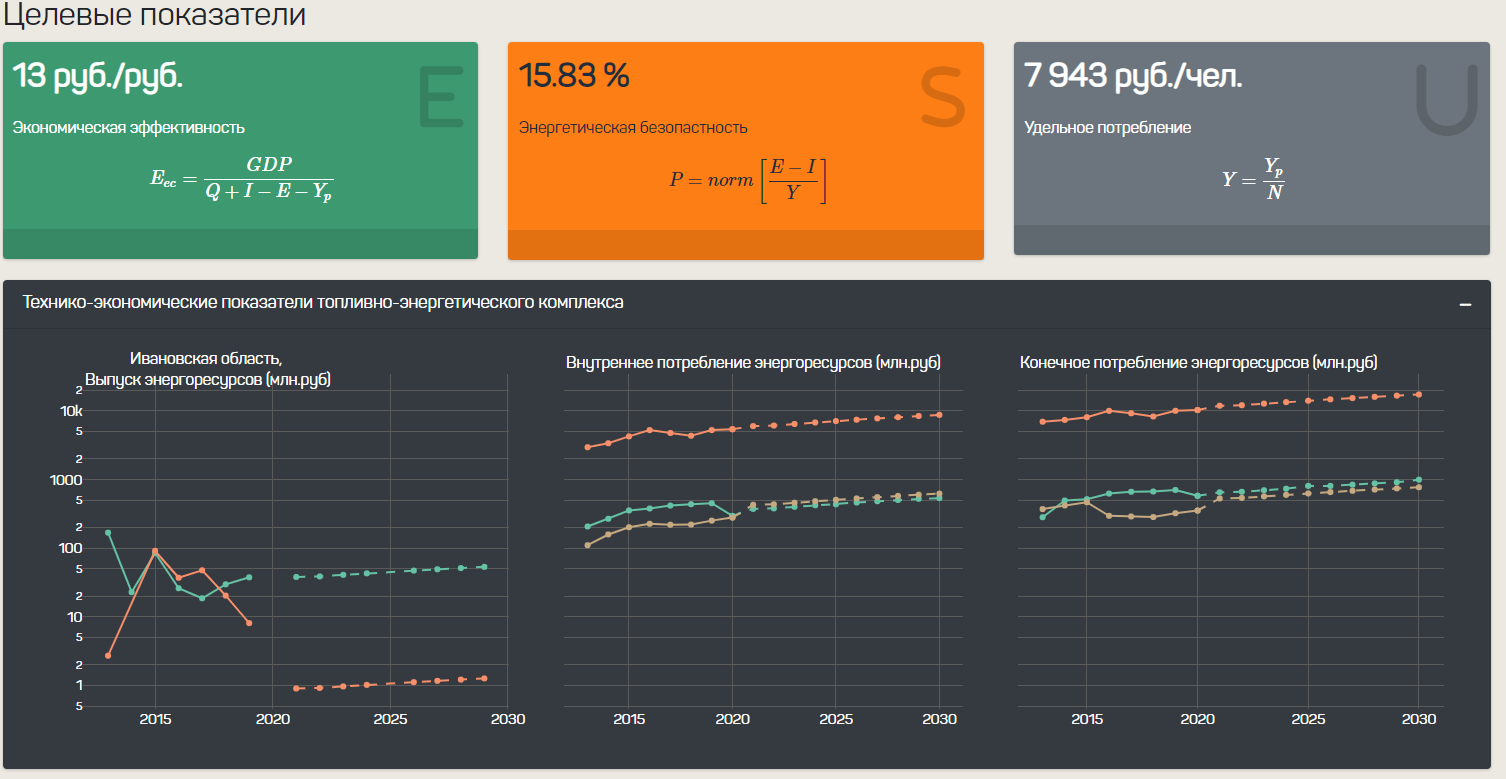Click the large U icon on grey card
Image resolution: width=1506 pixels, height=779 pixels.
1446,98
